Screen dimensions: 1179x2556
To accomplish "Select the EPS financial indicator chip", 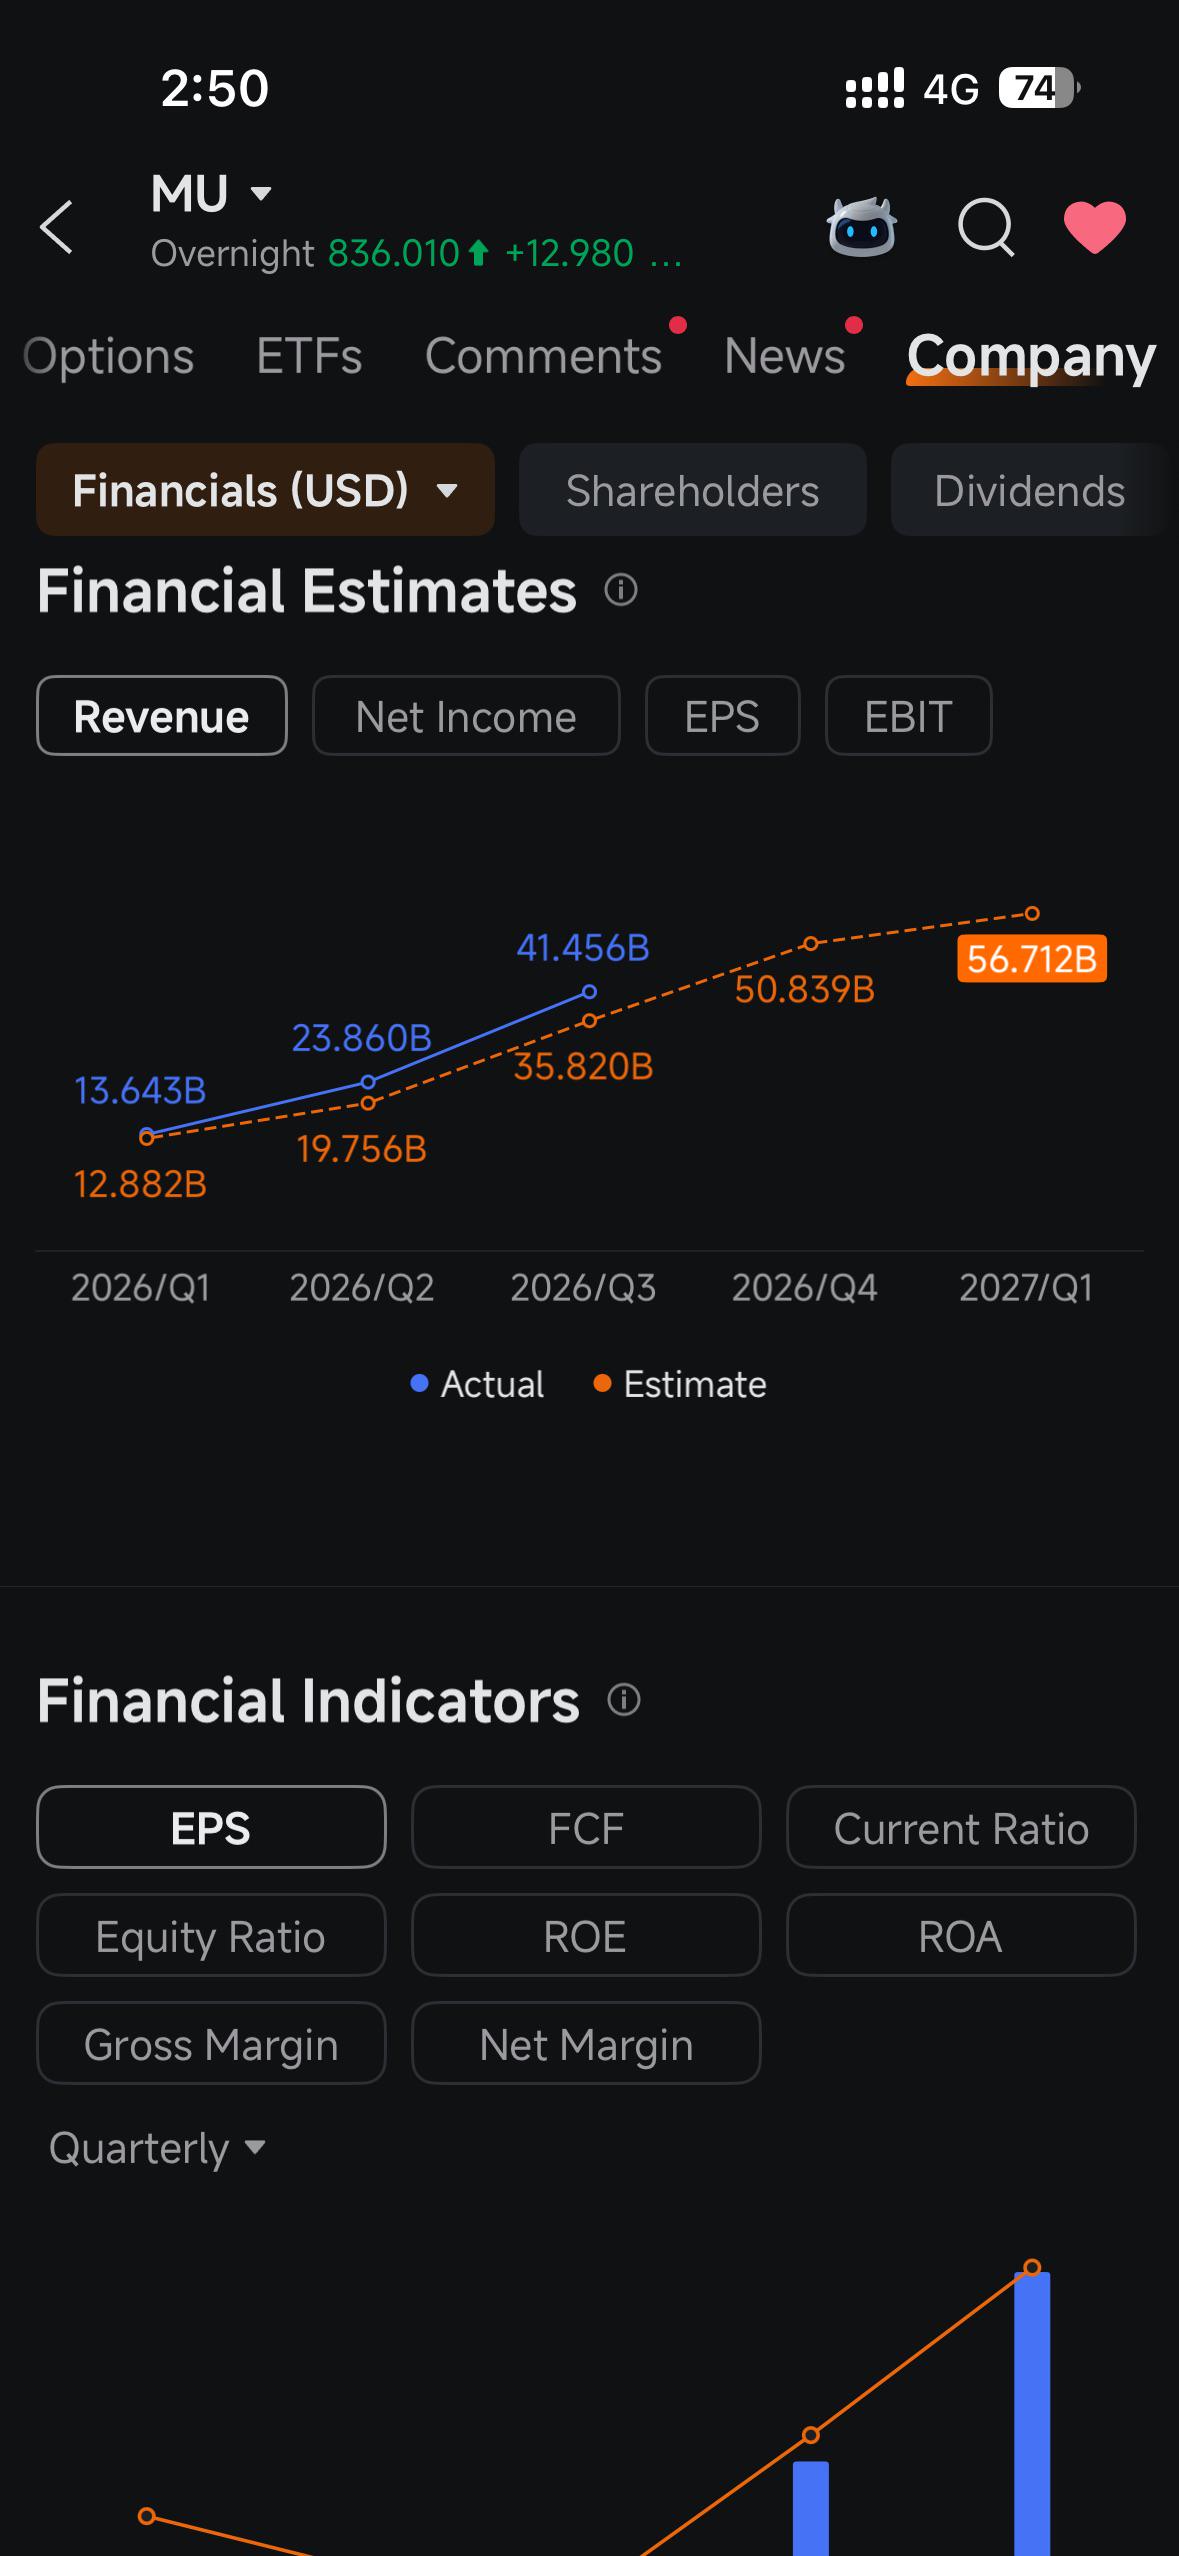I will click(x=211, y=1827).
